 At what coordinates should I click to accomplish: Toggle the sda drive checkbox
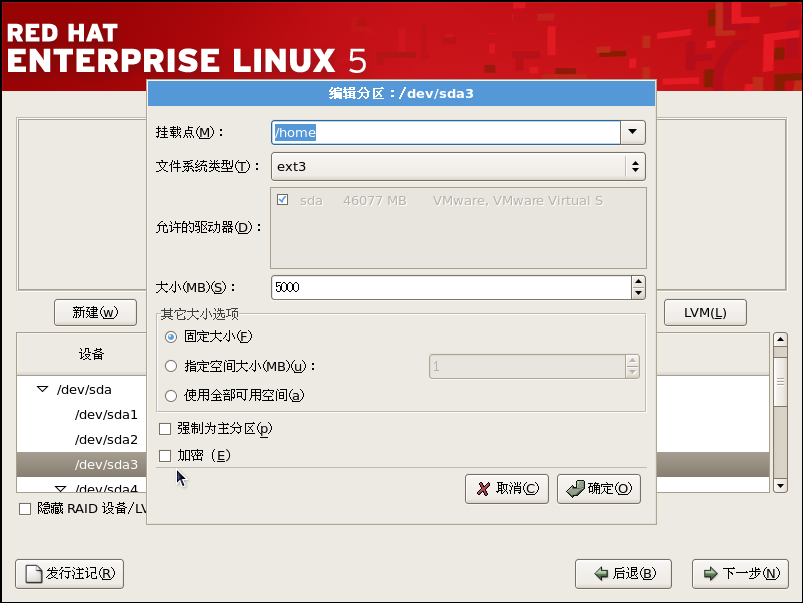pos(282,200)
